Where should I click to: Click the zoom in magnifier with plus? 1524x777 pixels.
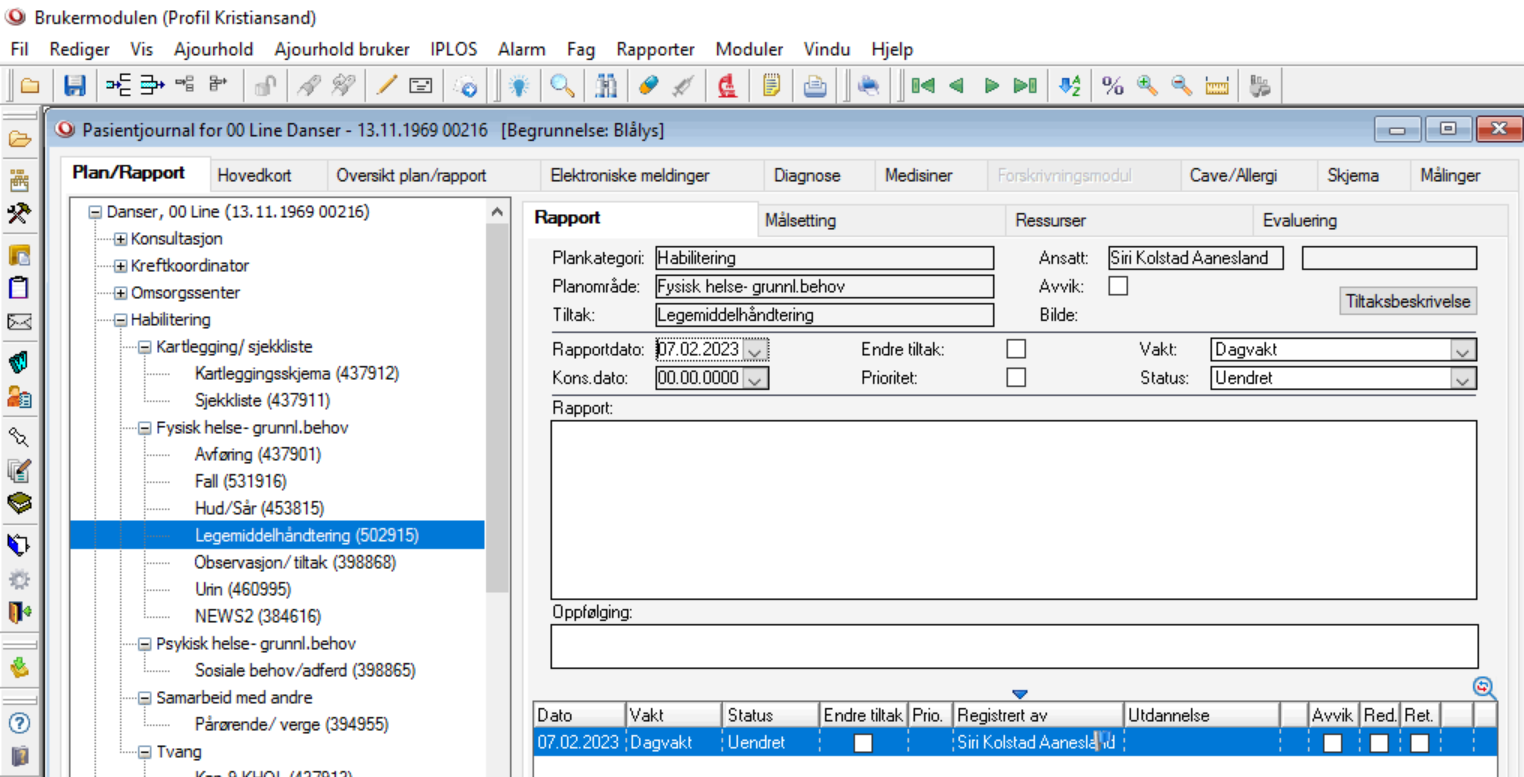1147,86
